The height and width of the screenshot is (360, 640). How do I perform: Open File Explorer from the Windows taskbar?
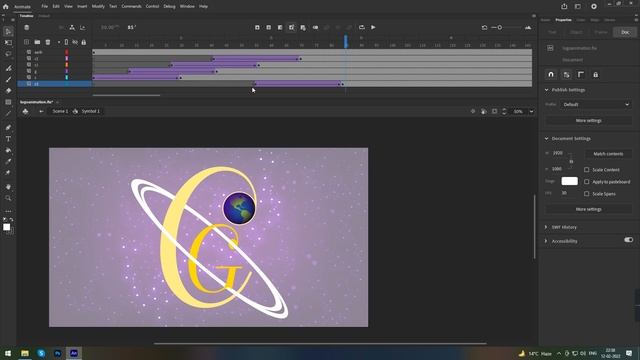[x=25, y=353]
